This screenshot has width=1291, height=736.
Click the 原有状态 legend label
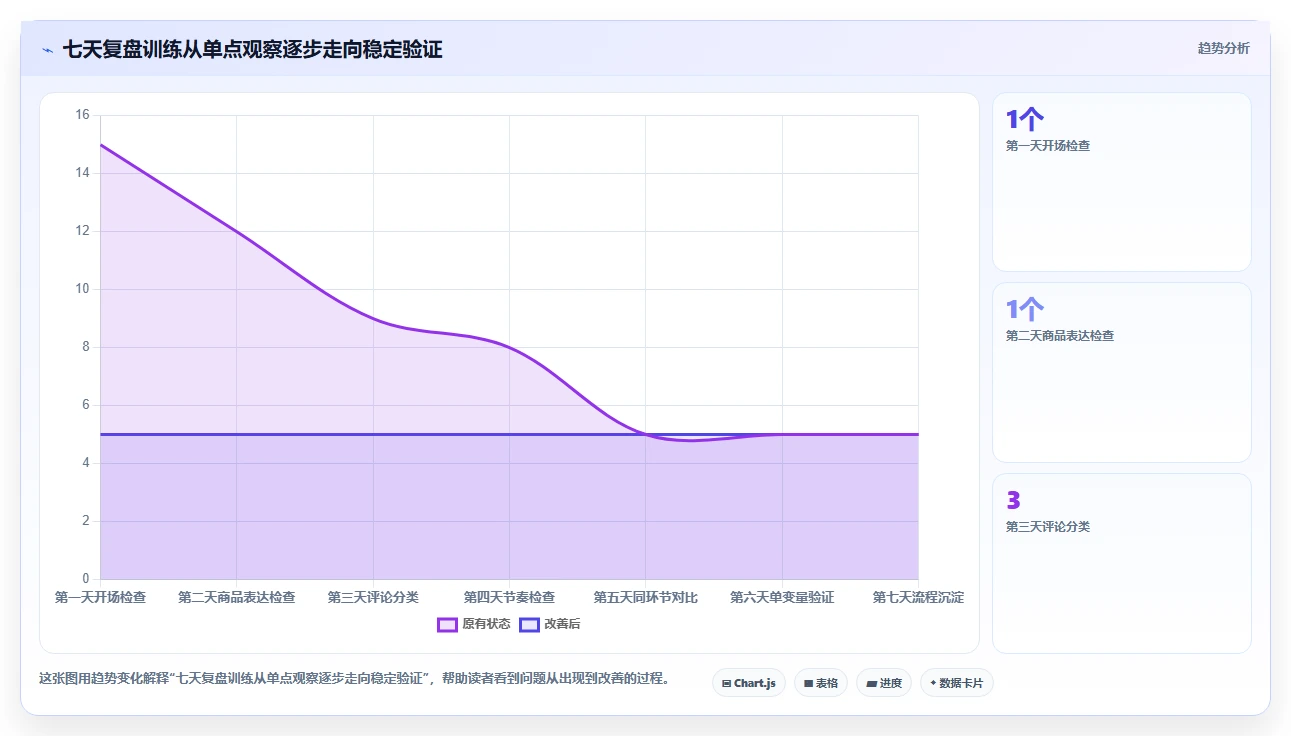pyautogui.click(x=486, y=624)
